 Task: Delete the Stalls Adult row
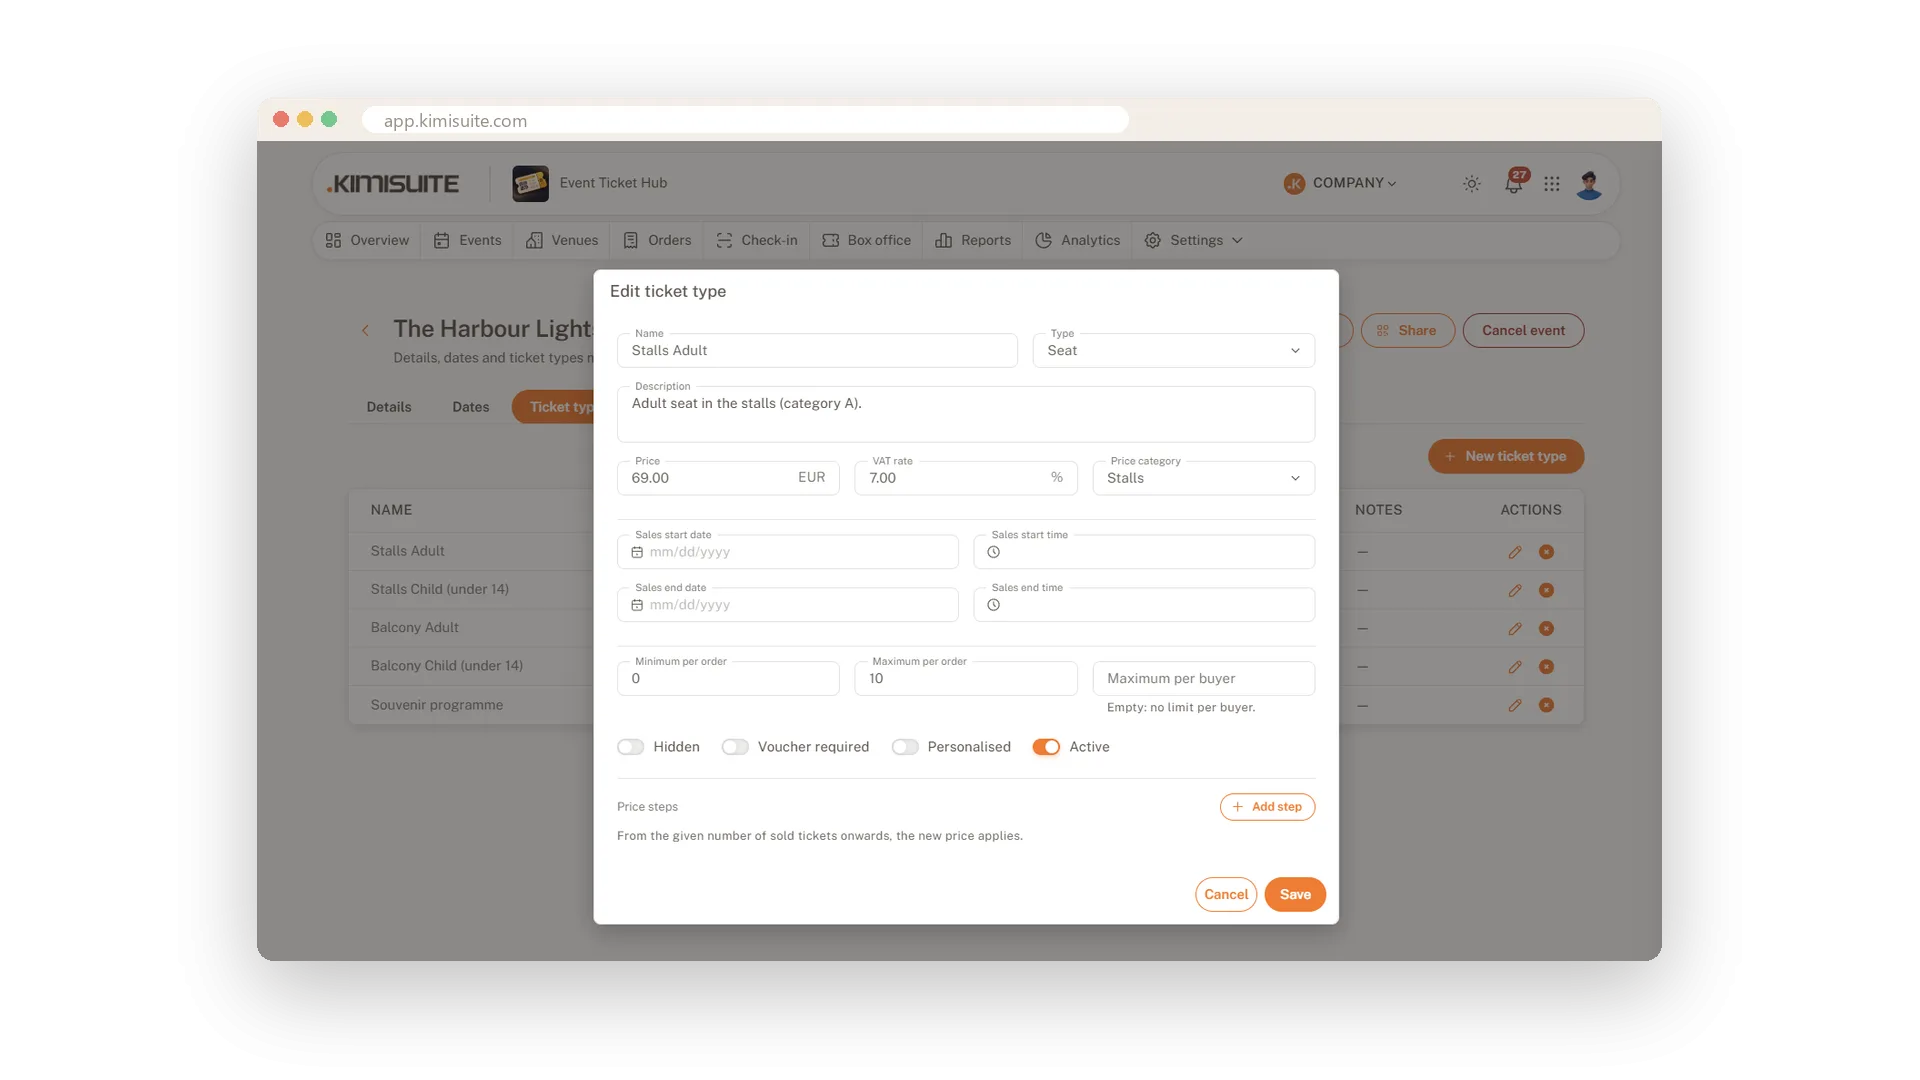(x=1546, y=552)
